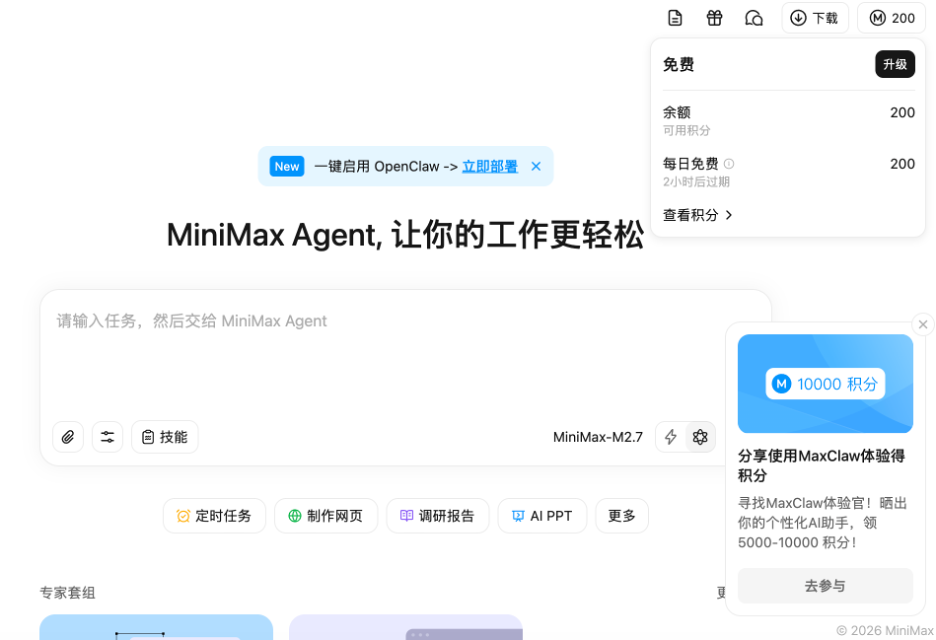Click the 每日免费 label
936x640 pixels.
pos(690,164)
